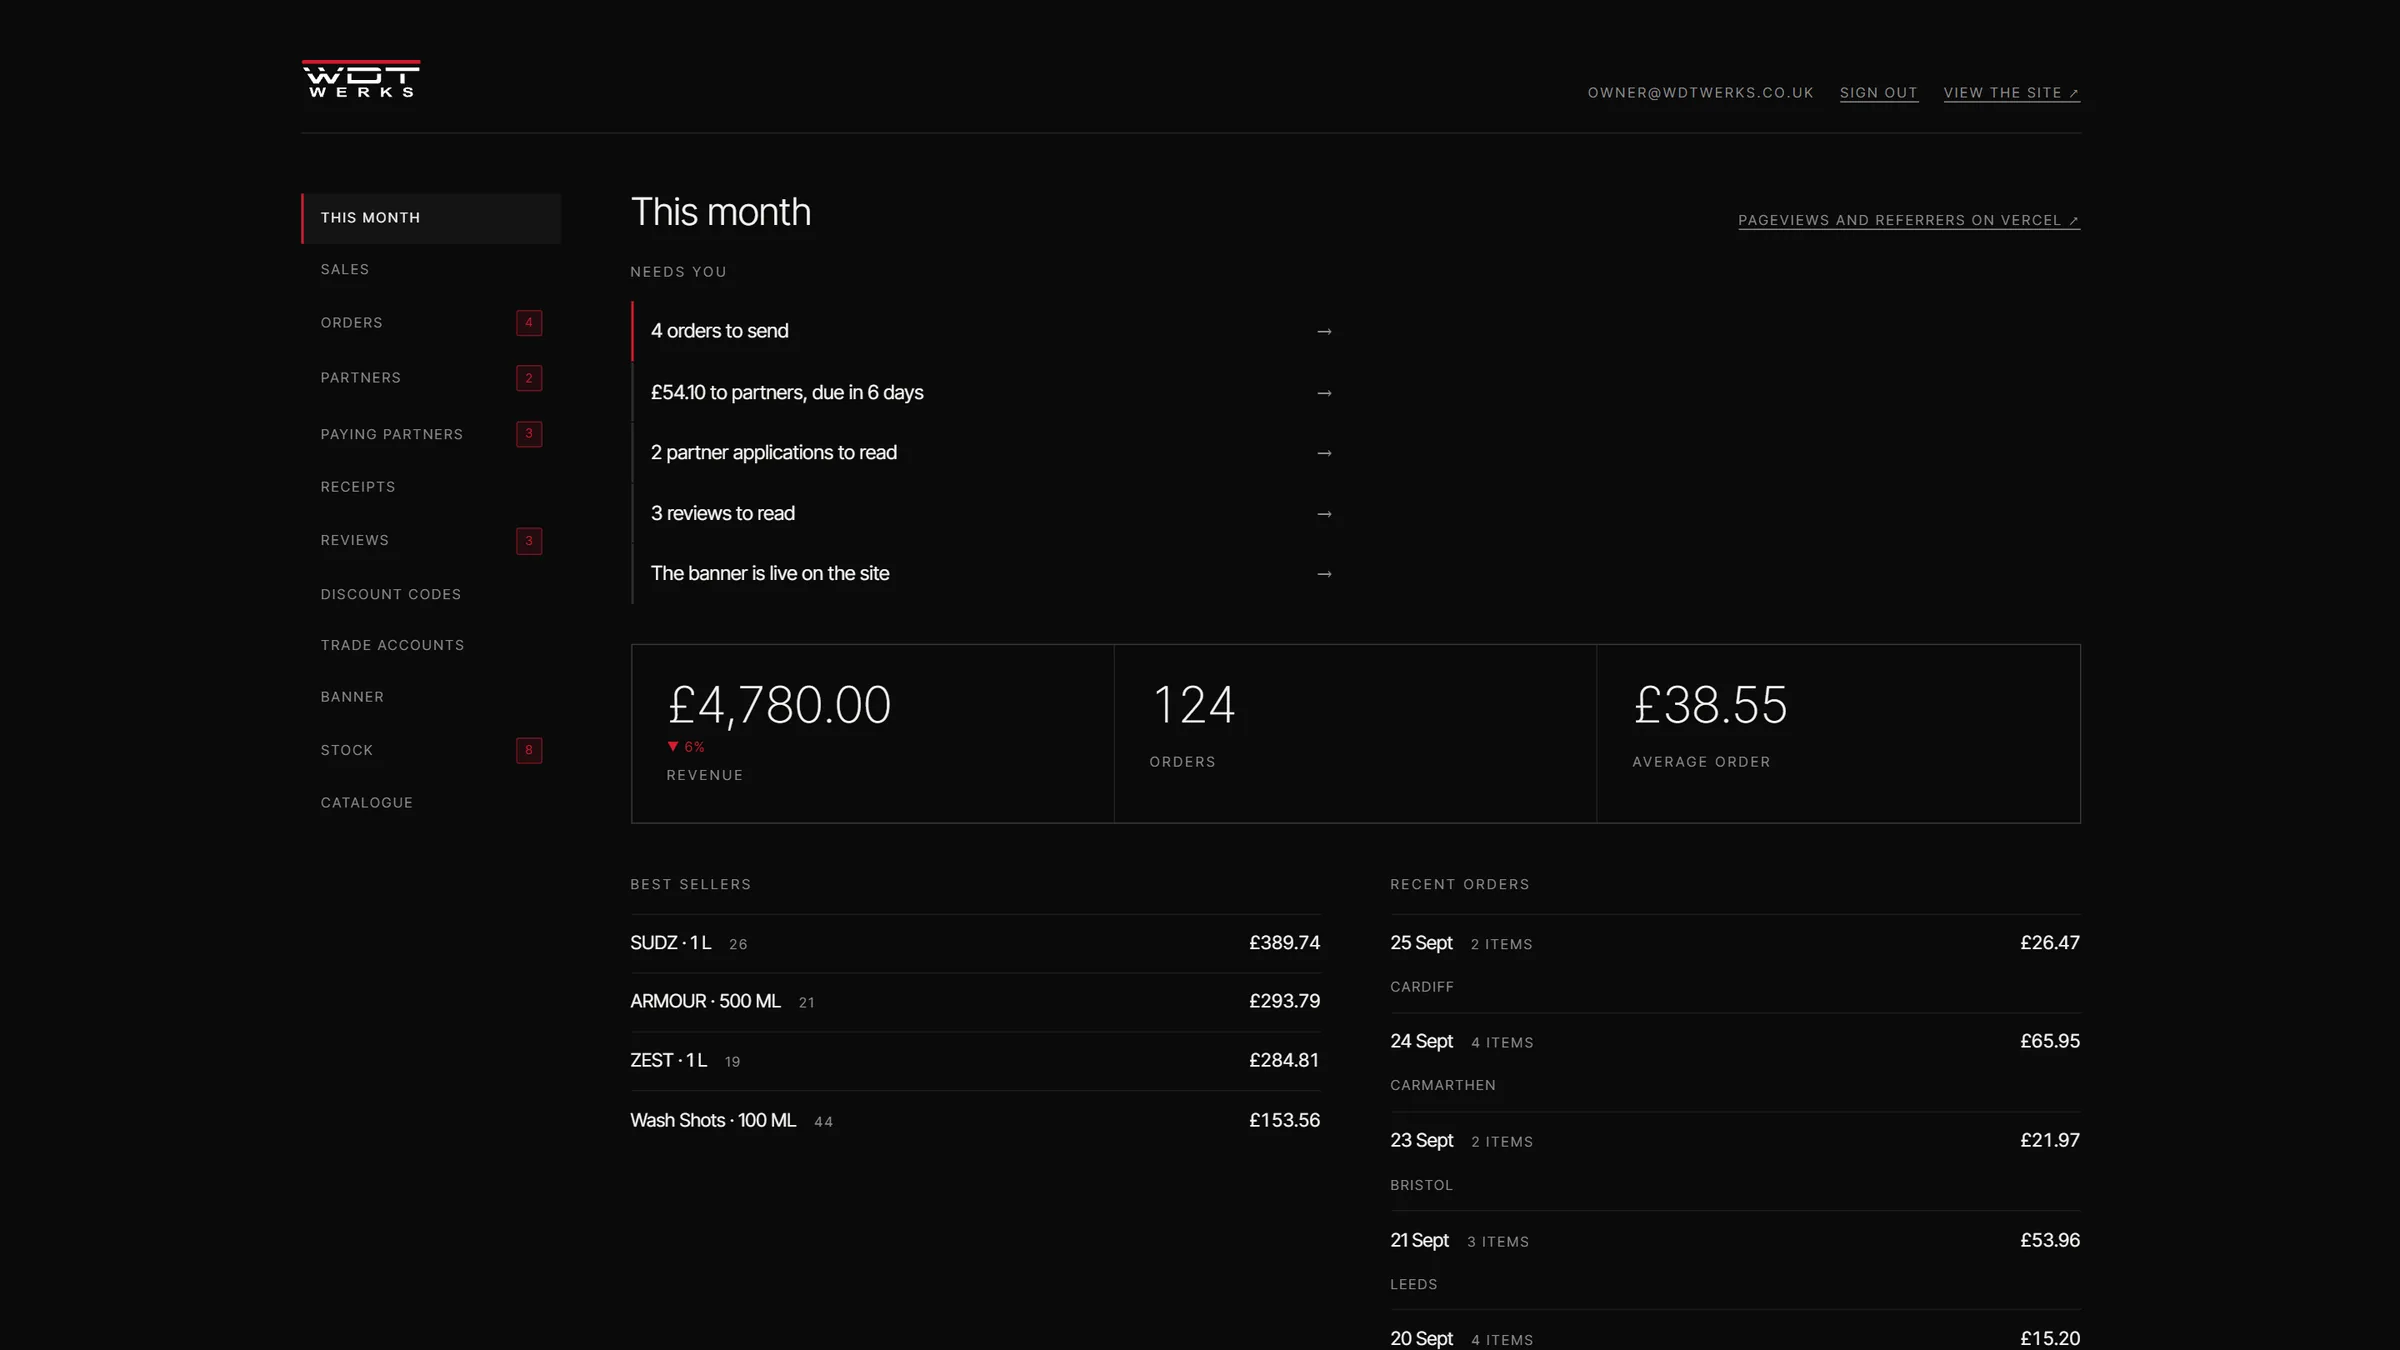Open 24 Sept Carmarthen order
The height and width of the screenshot is (1350, 2400).
1735,1063
